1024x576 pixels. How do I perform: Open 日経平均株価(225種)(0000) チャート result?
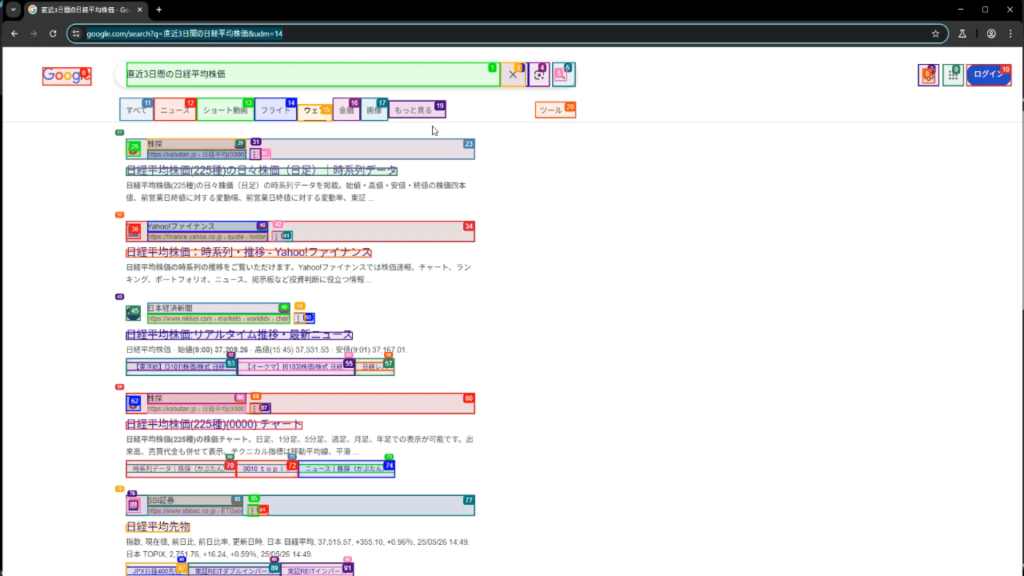(x=214, y=424)
